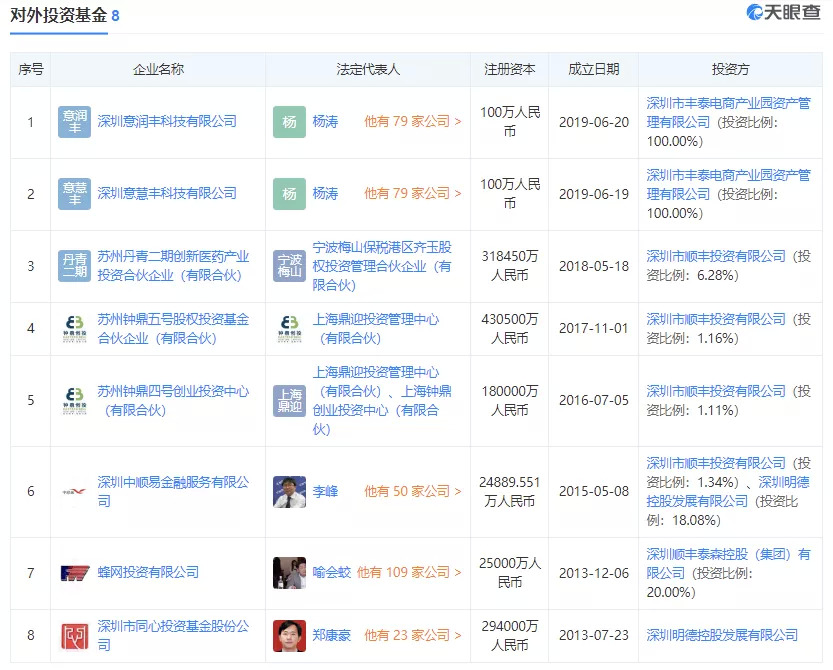
Task: Click 李峰's profile photo
Action: [289, 491]
